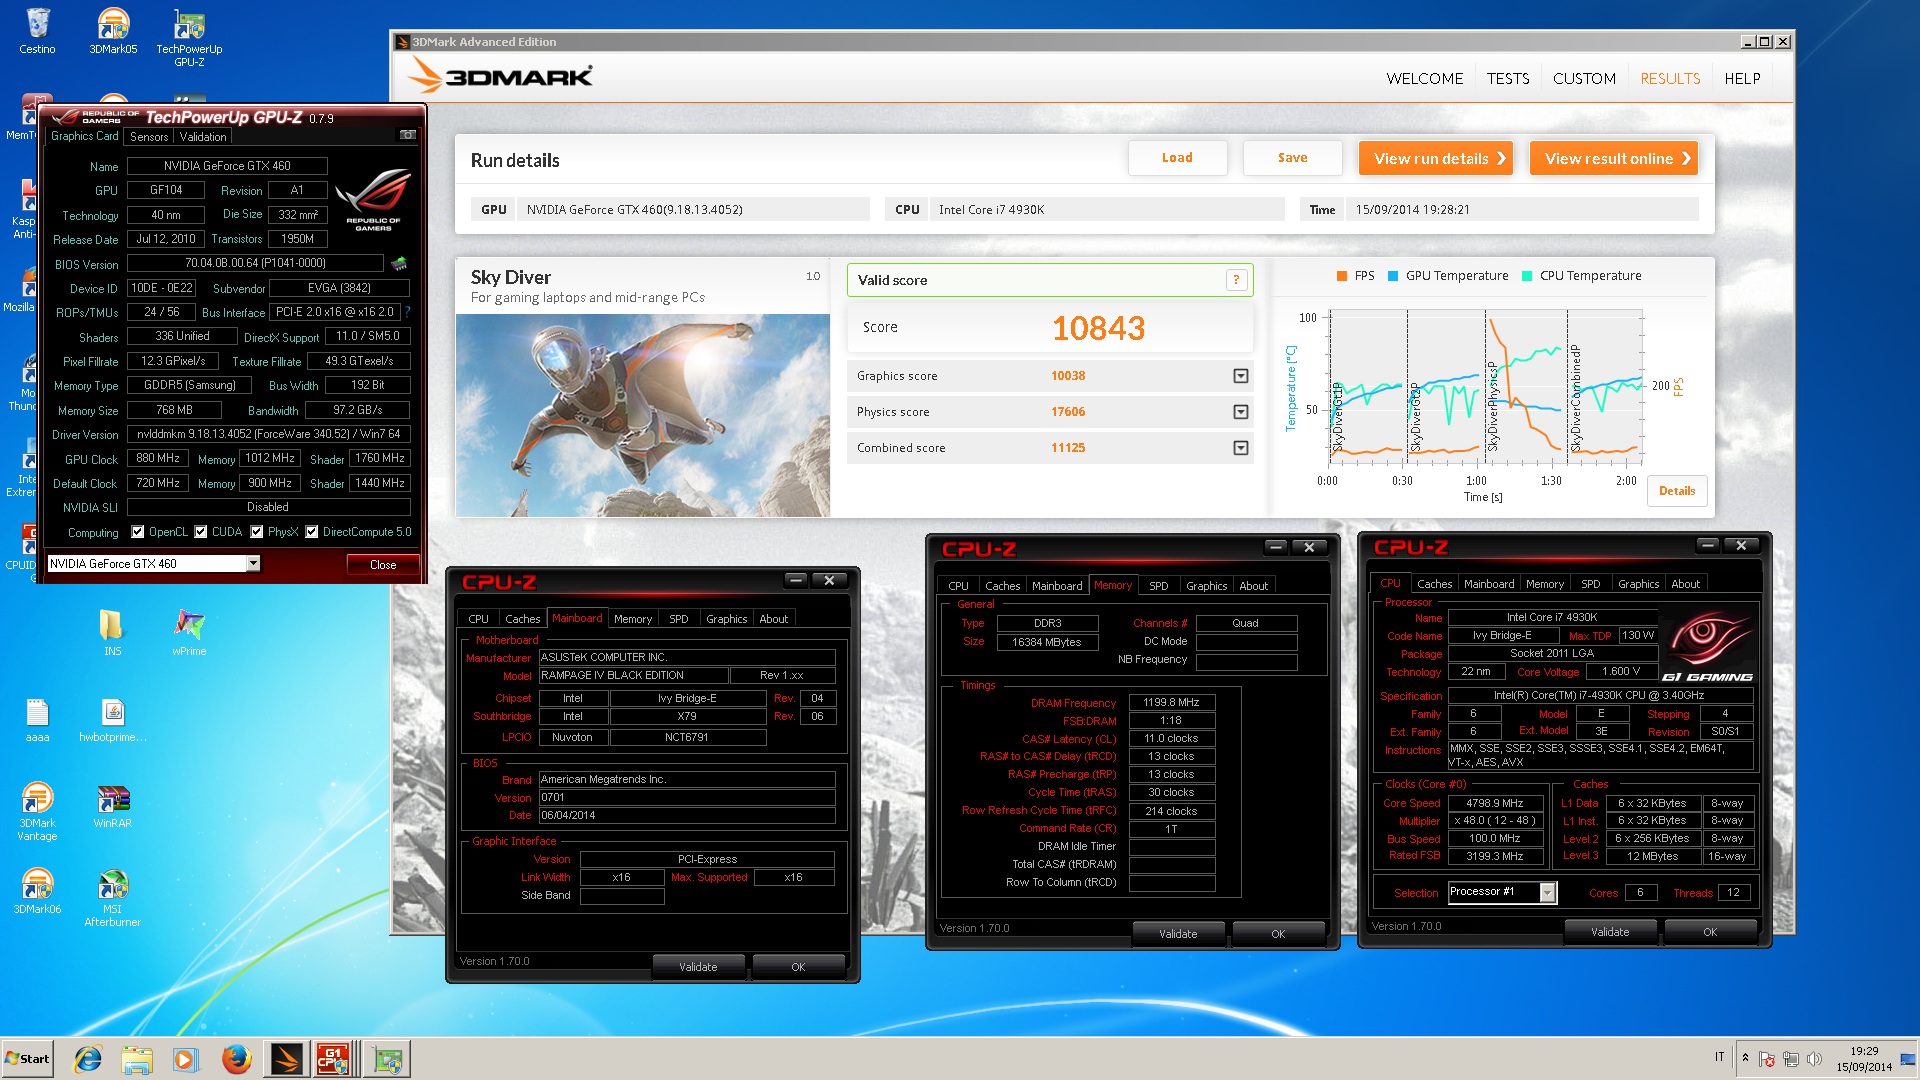This screenshot has width=1920, height=1080.
Task: Show hidden tray icons arrow
Action: tap(1745, 1058)
